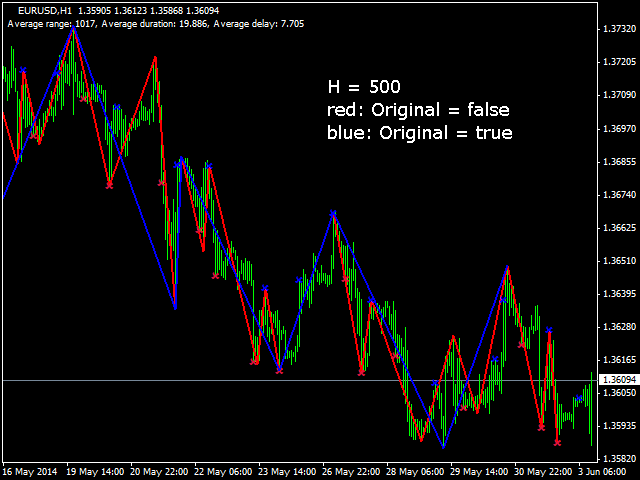Select the 'red: Original = false' label
This screenshot has height=480, width=640.
point(418,109)
